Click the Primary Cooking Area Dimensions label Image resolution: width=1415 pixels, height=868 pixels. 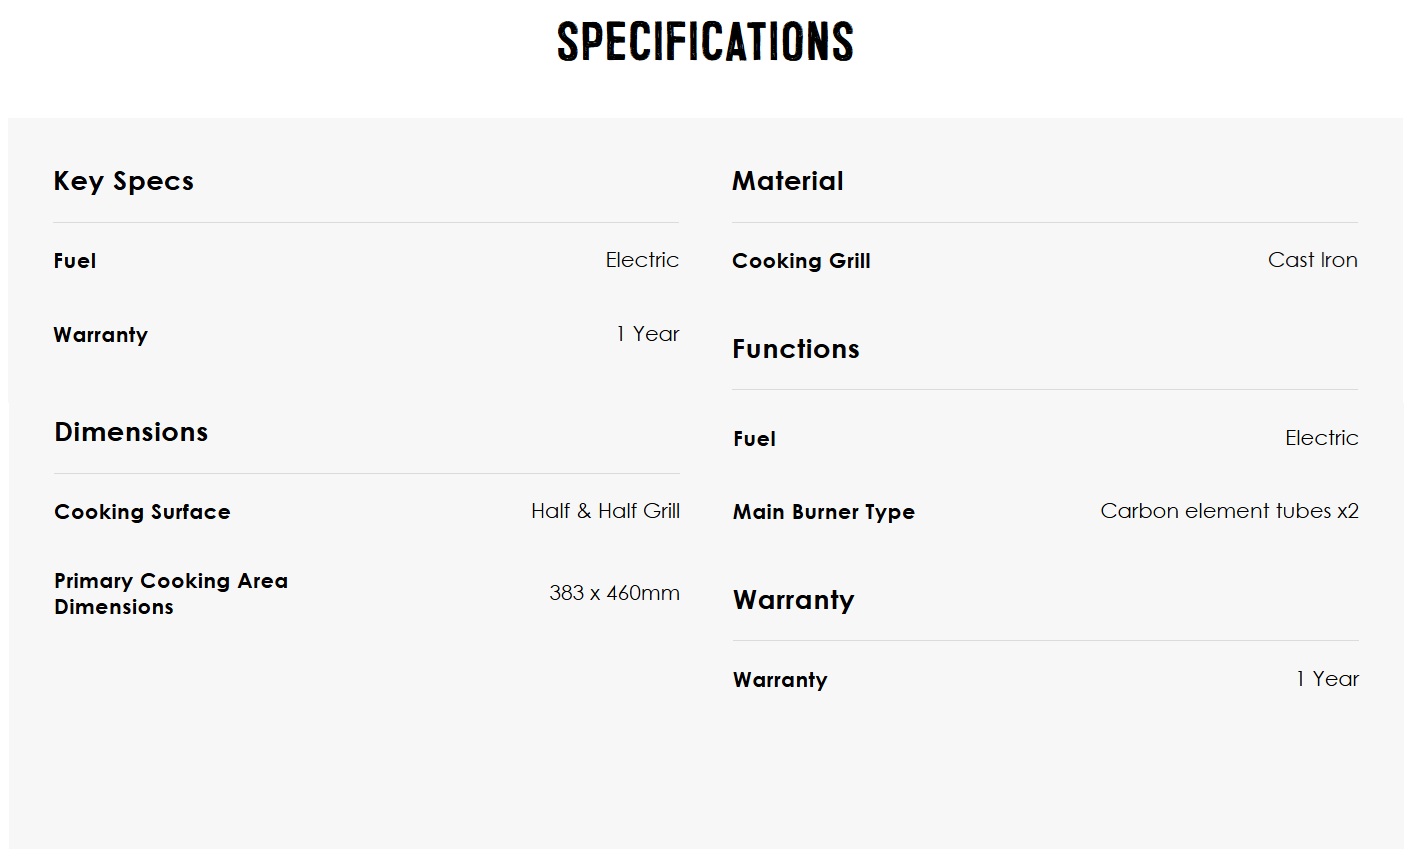click(171, 594)
